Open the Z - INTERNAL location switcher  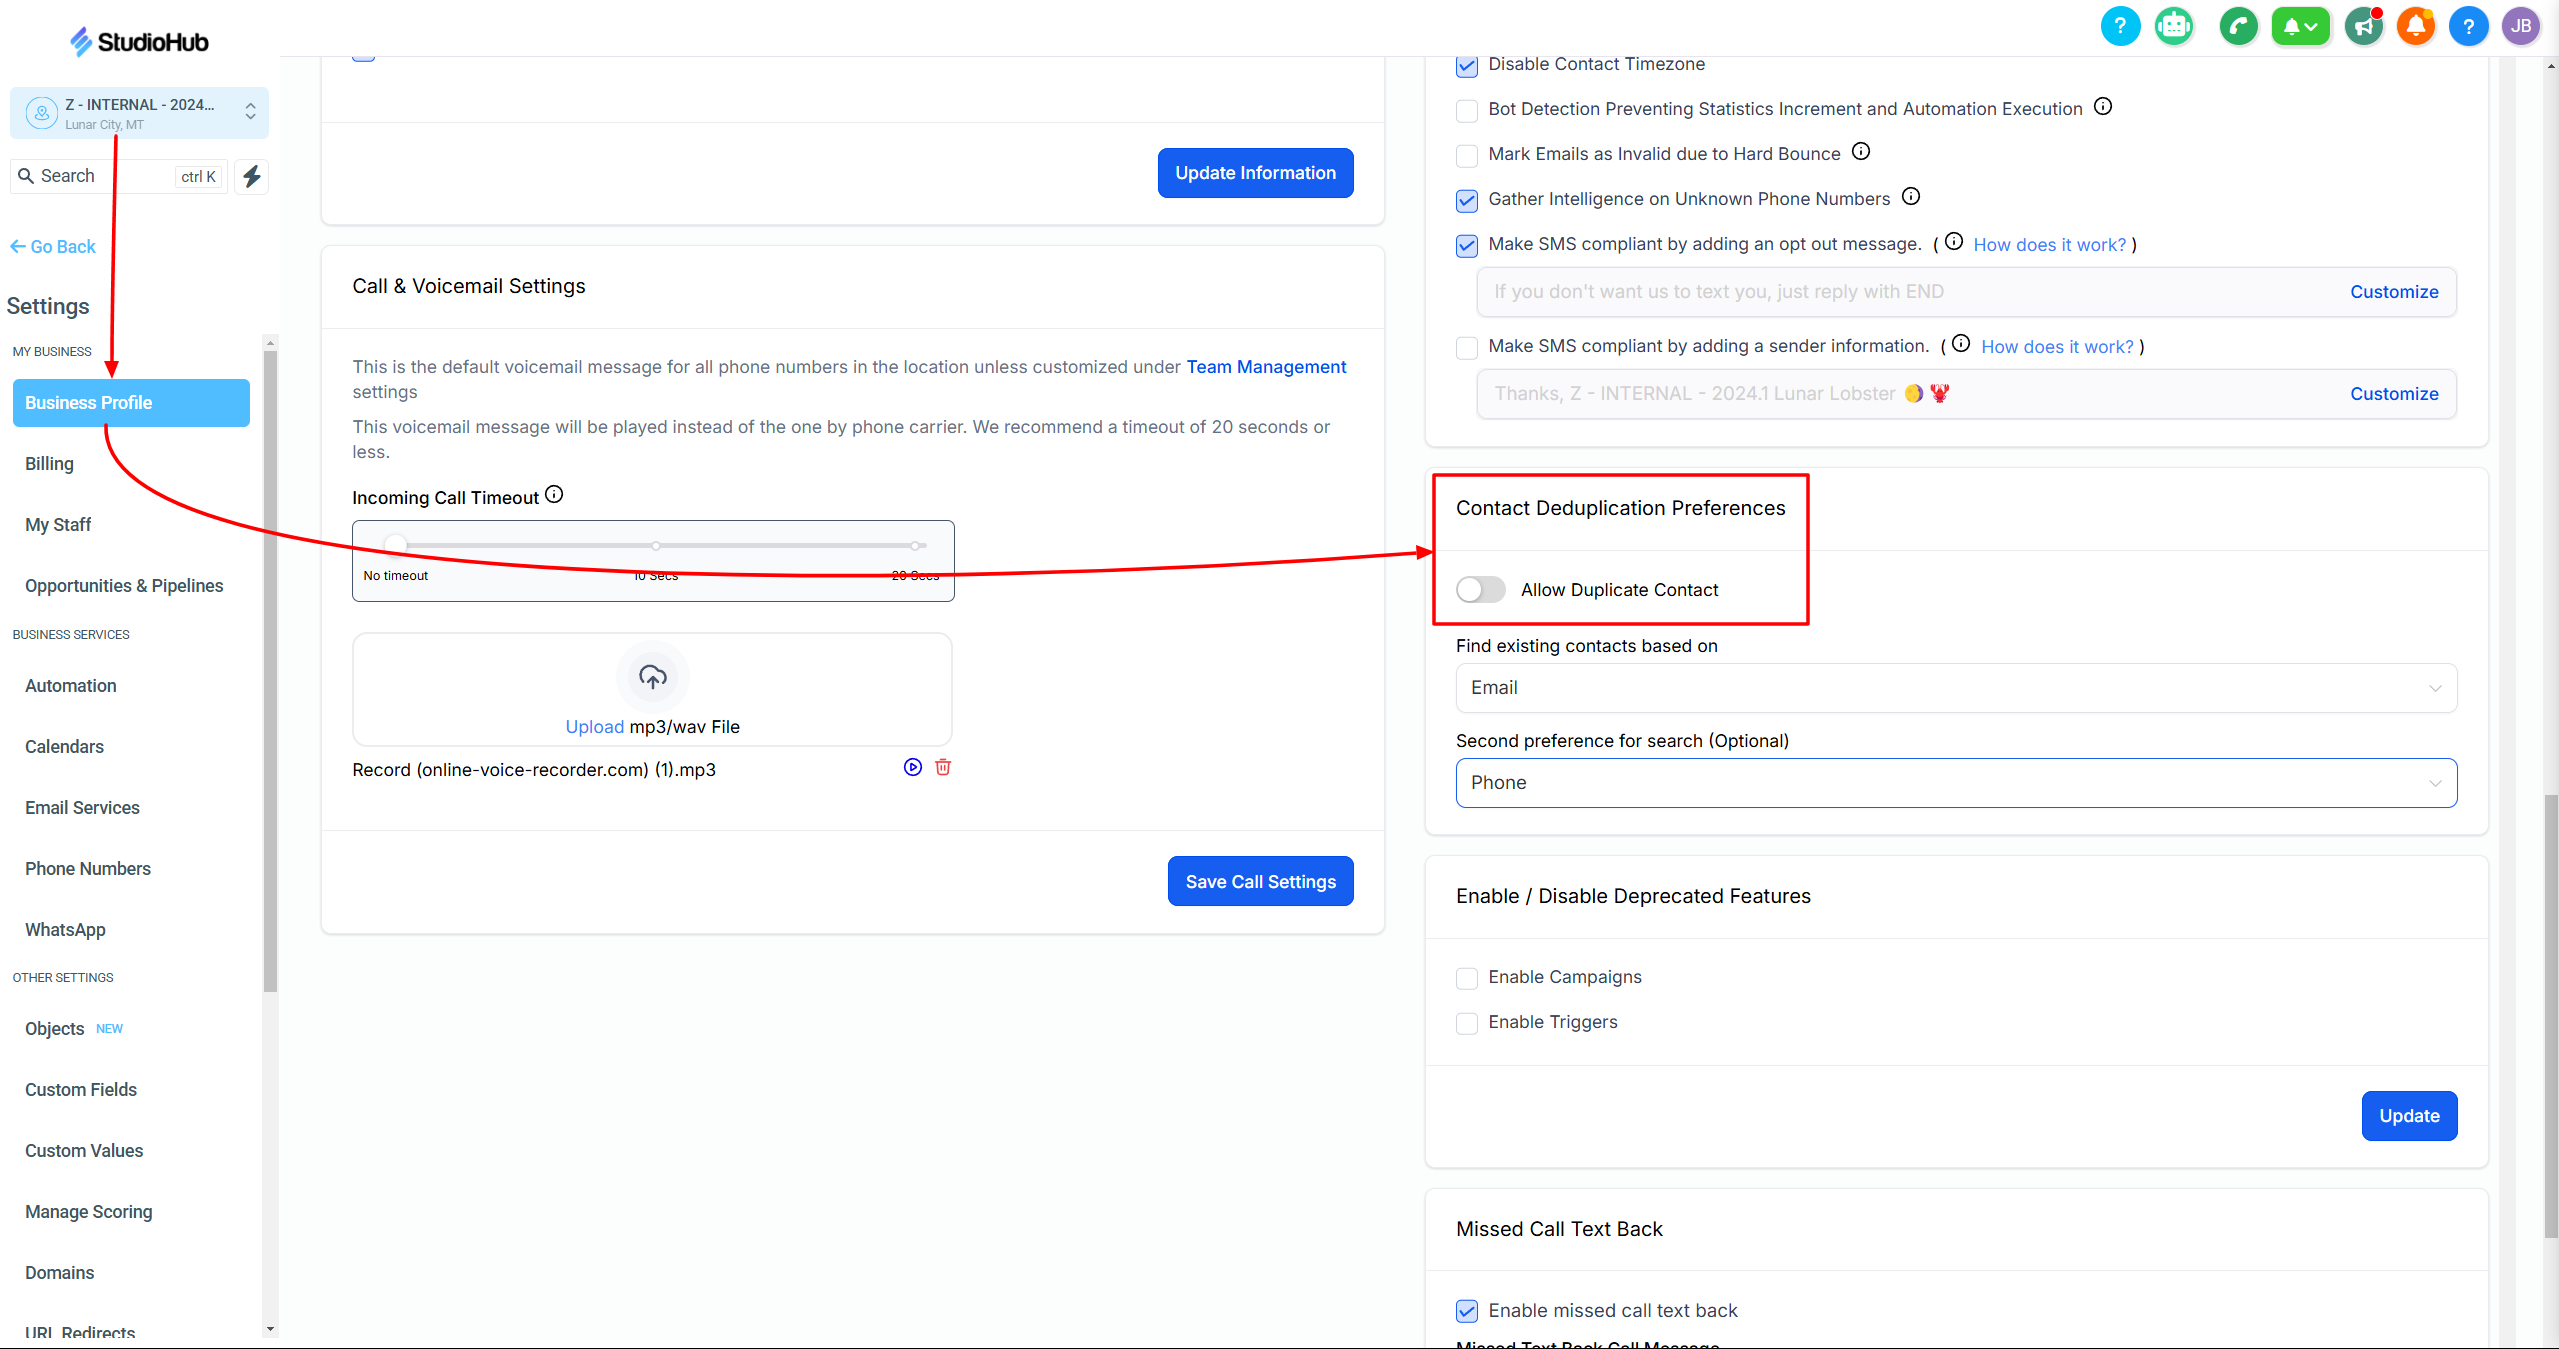[x=139, y=113]
